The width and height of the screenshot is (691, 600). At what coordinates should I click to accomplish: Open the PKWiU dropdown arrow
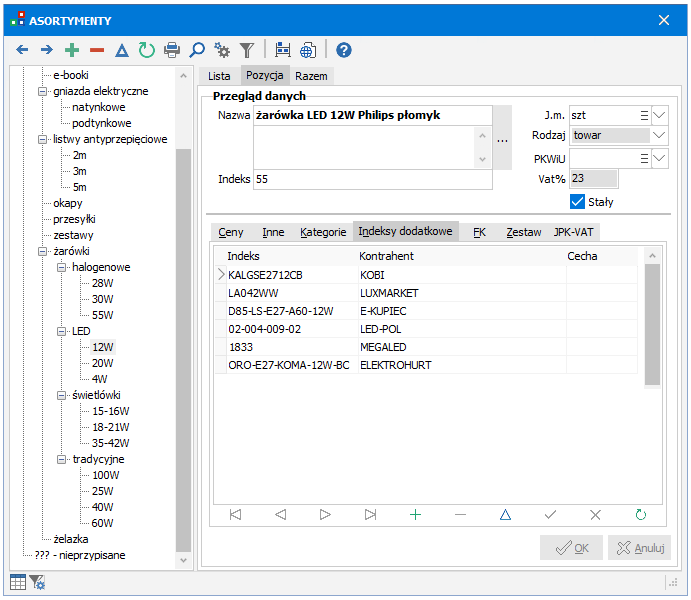[659, 159]
